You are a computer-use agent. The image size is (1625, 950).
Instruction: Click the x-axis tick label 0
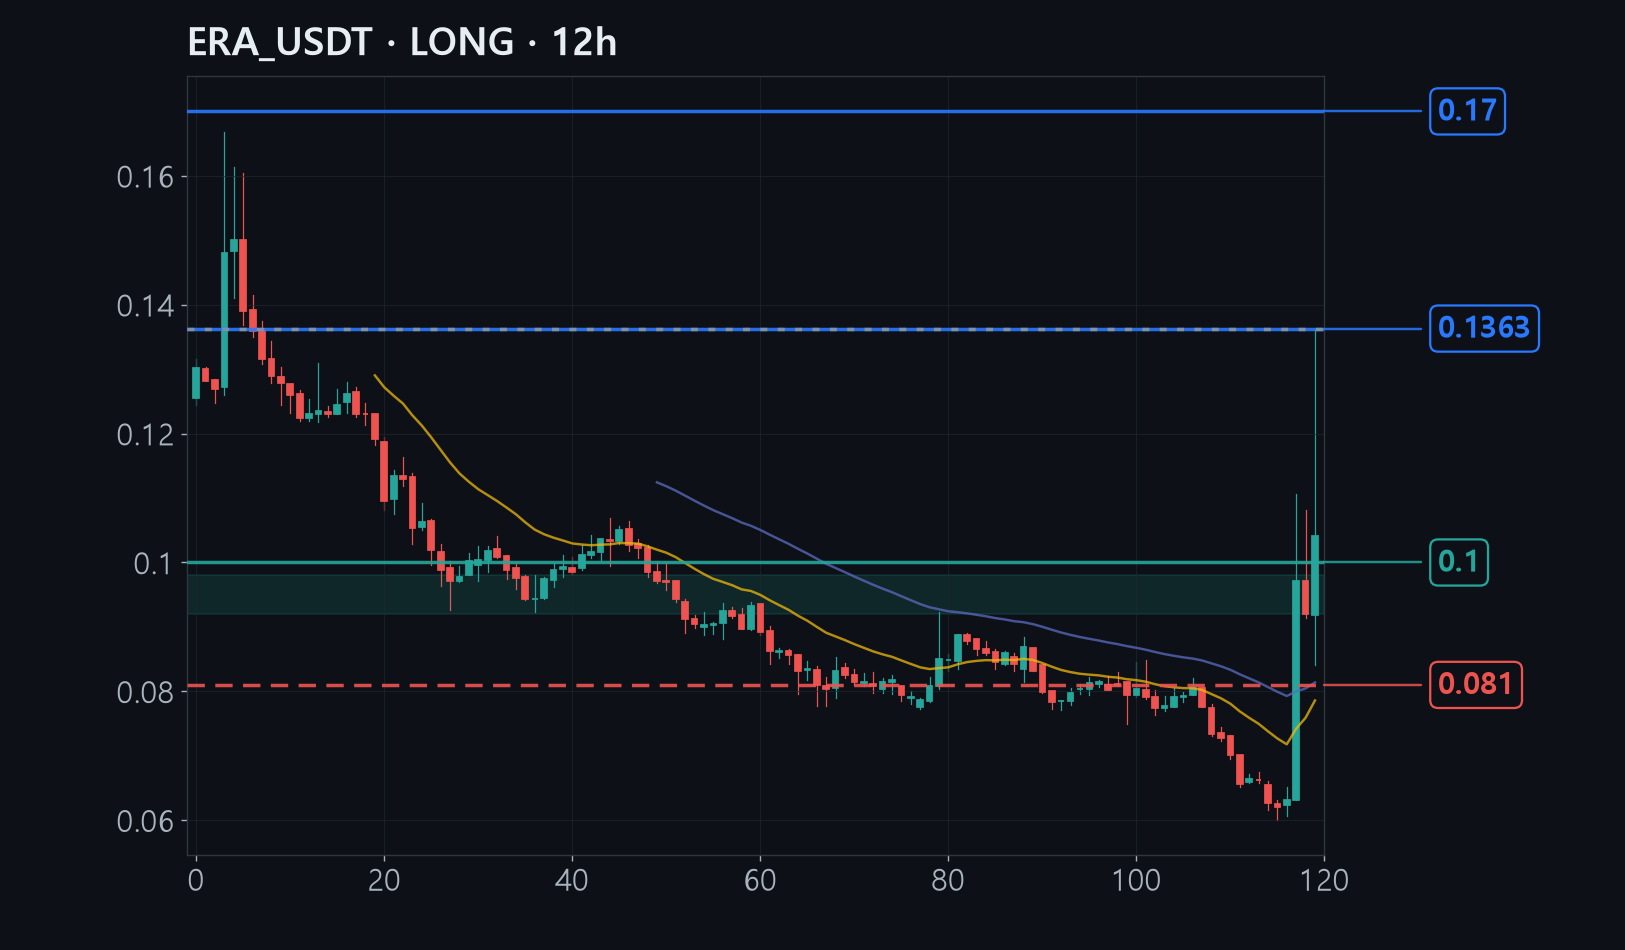point(196,881)
